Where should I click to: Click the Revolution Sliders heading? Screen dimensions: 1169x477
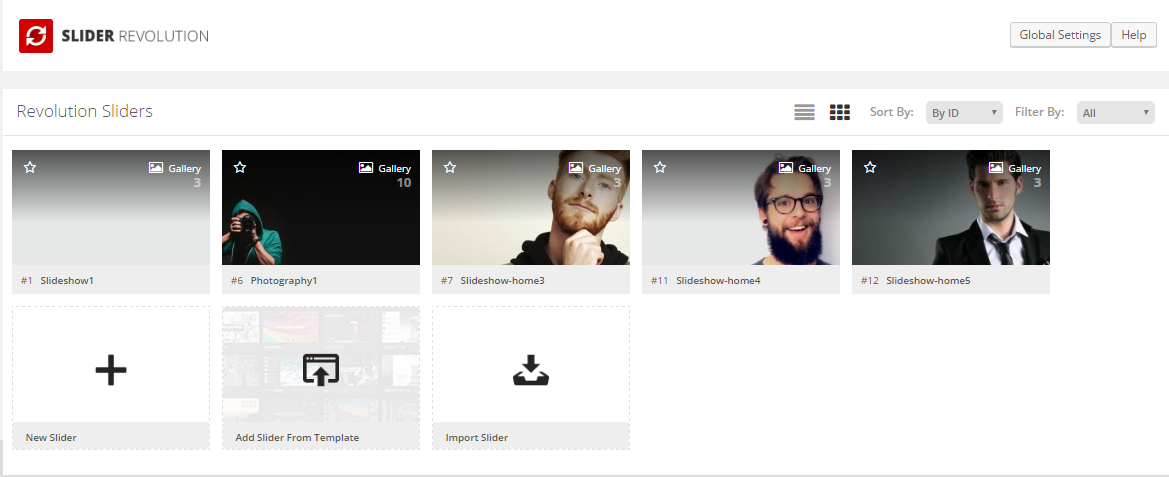pos(85,112)
